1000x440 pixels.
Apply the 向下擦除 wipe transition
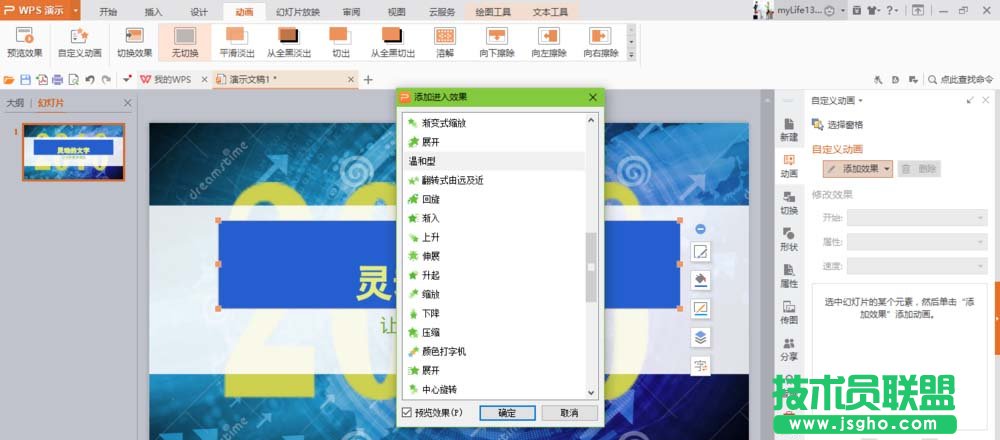click(x=497, y=43)
